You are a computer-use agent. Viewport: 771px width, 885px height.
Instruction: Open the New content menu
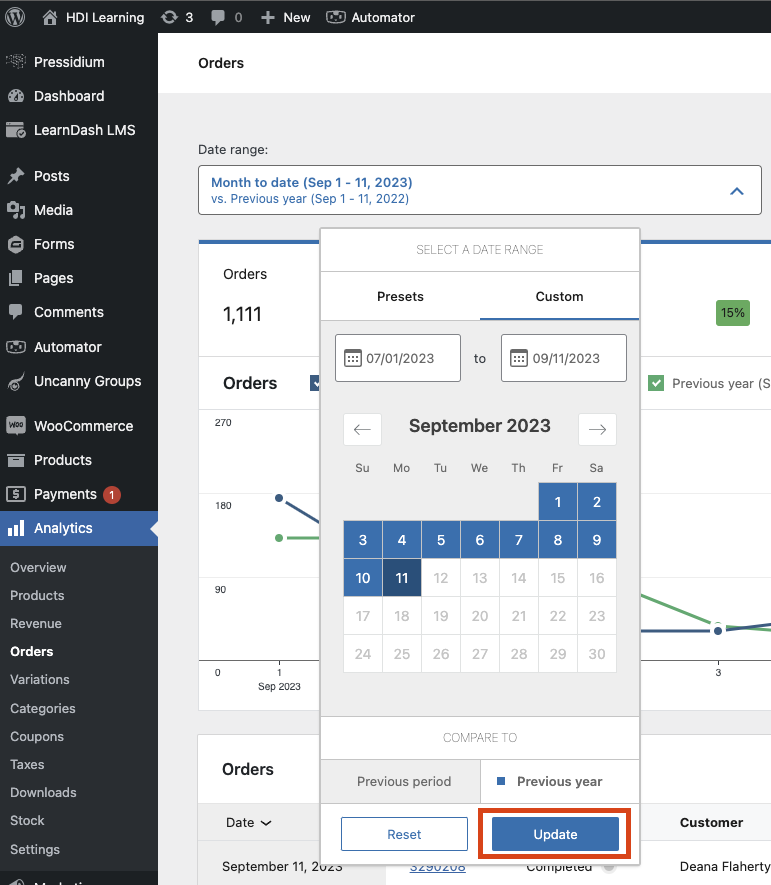tap(286, 17)
